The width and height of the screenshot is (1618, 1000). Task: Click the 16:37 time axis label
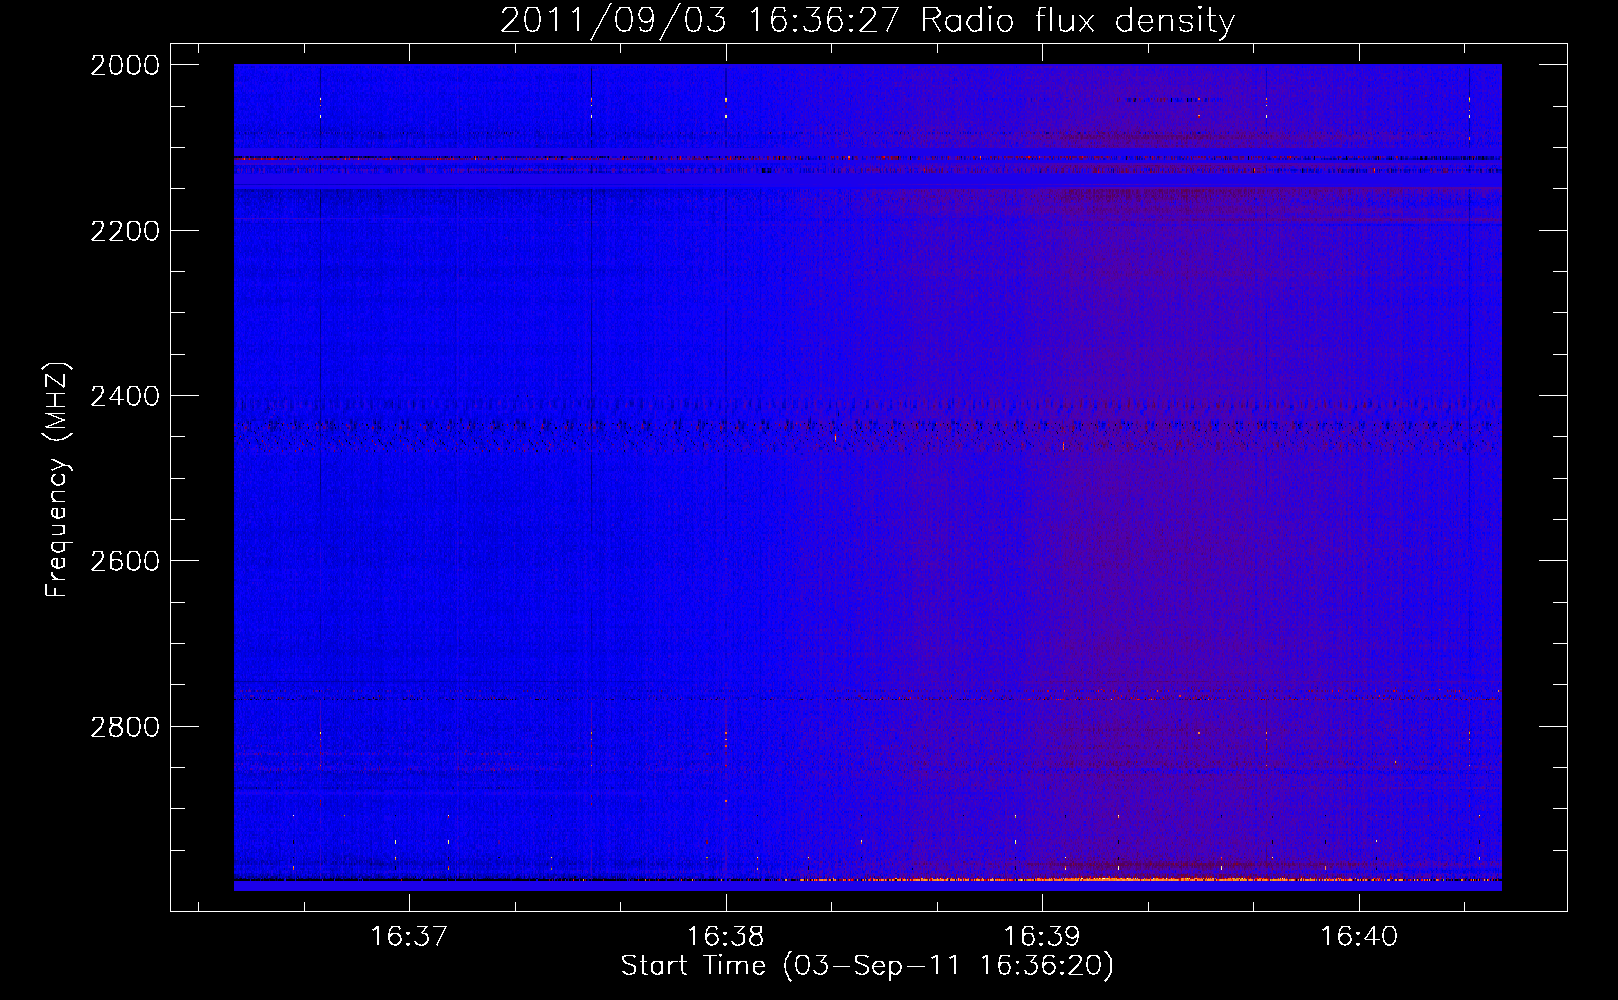pos(408,936)
